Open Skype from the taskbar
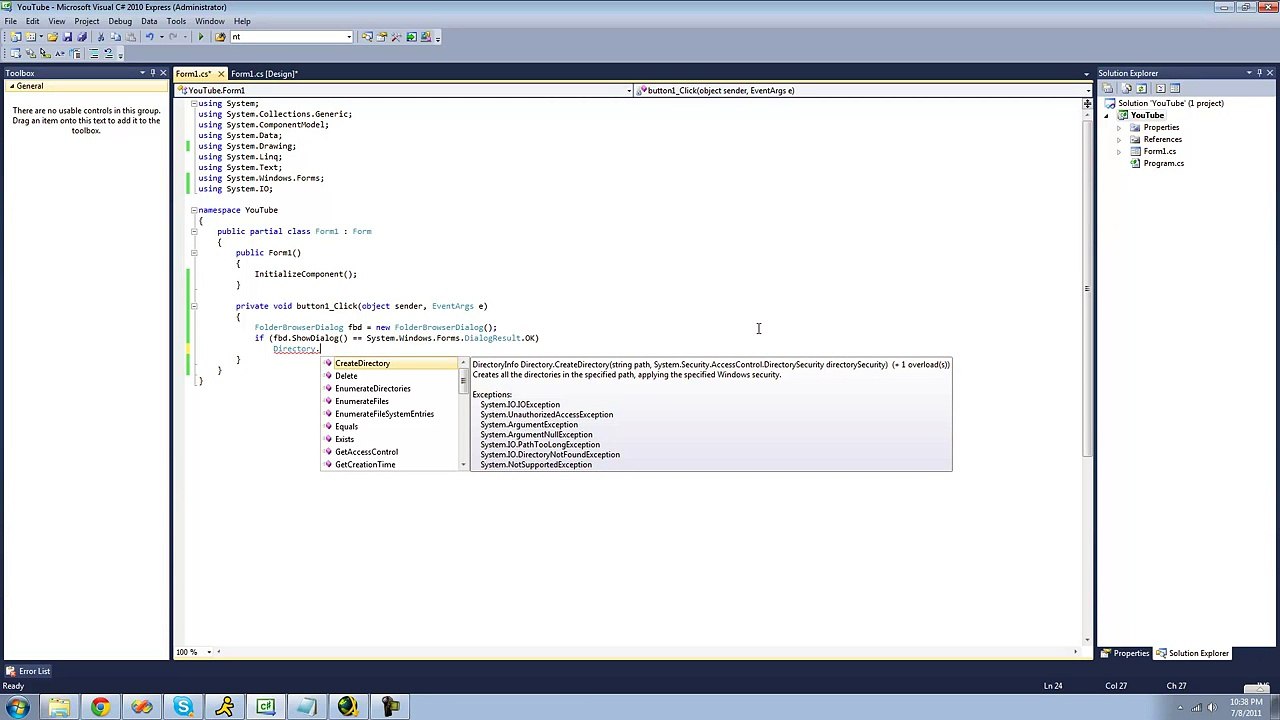Viewport: 1280px width, 720px height. click(x=183, y=707)
